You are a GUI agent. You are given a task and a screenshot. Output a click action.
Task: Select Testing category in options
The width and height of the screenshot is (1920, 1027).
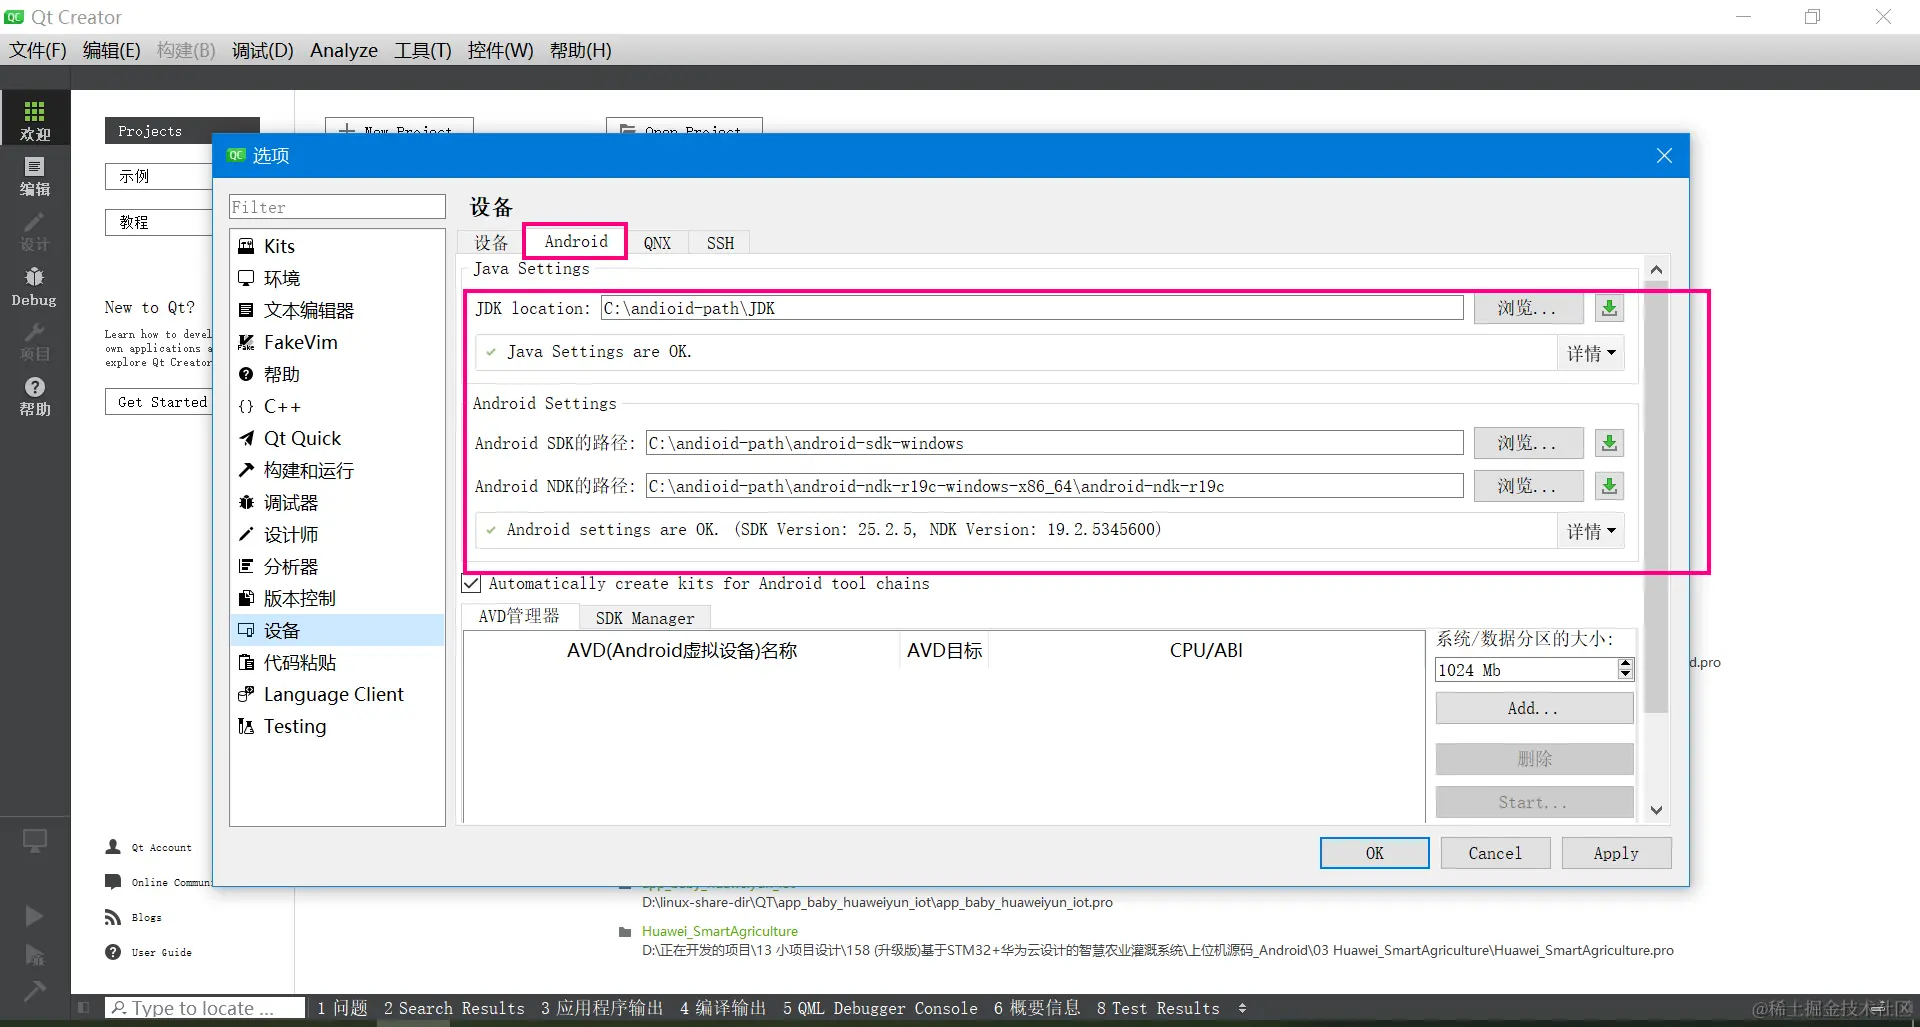tap(337, 726)
